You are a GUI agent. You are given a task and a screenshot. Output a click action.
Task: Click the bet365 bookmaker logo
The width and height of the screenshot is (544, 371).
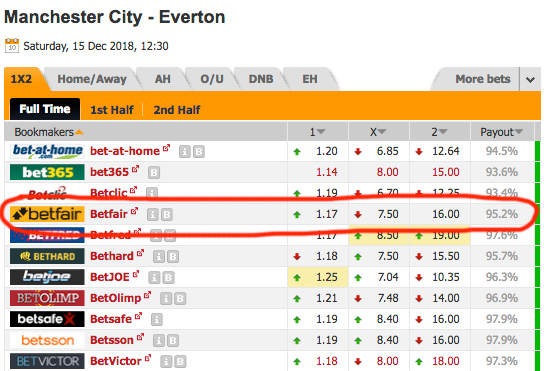pyautogui.click(x=47, y=172)
